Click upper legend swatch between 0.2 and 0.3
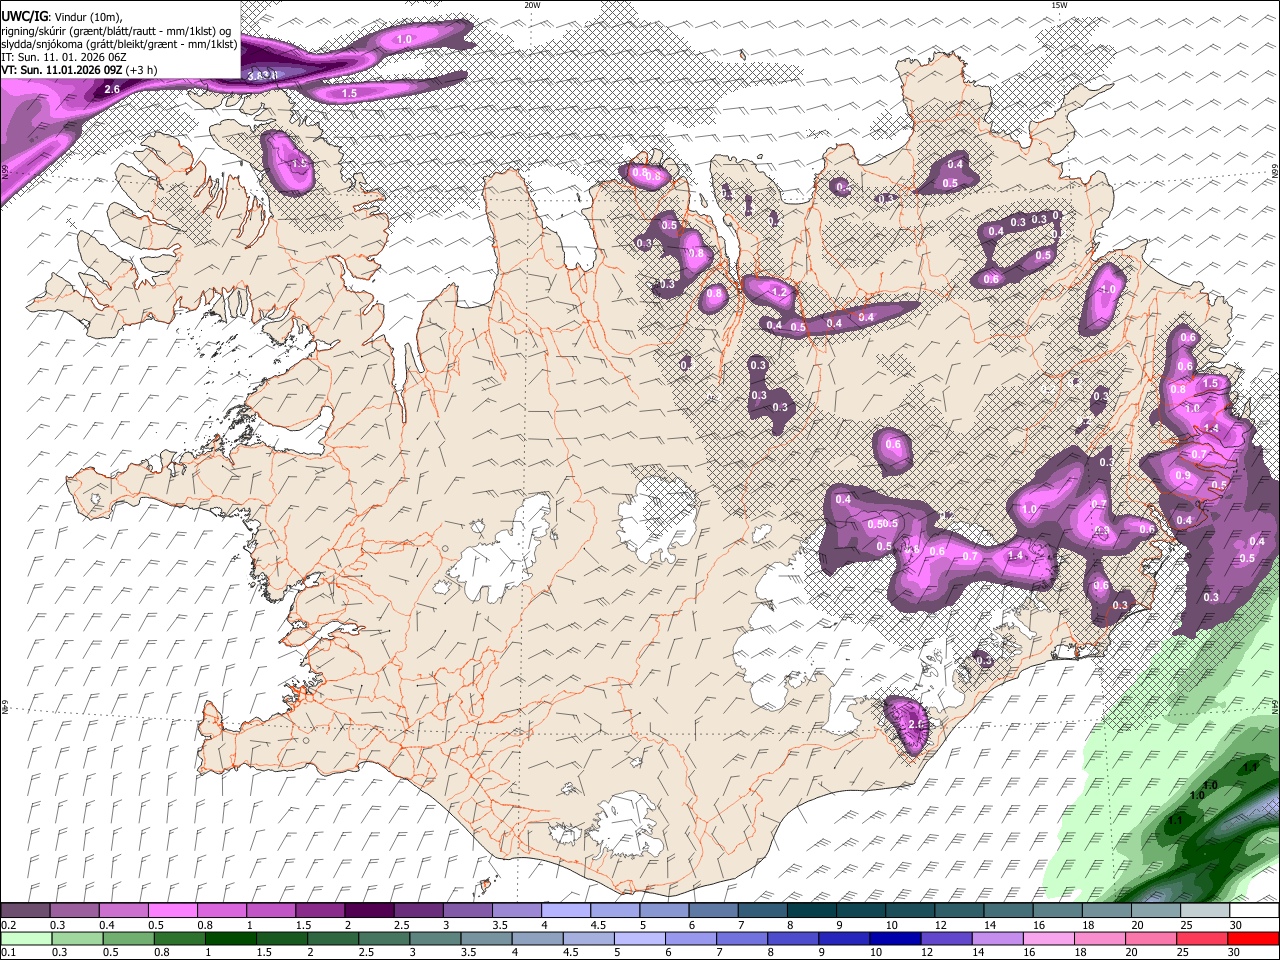The width and height of the screenshot is (1280, 960). click(x=25, y=910)
